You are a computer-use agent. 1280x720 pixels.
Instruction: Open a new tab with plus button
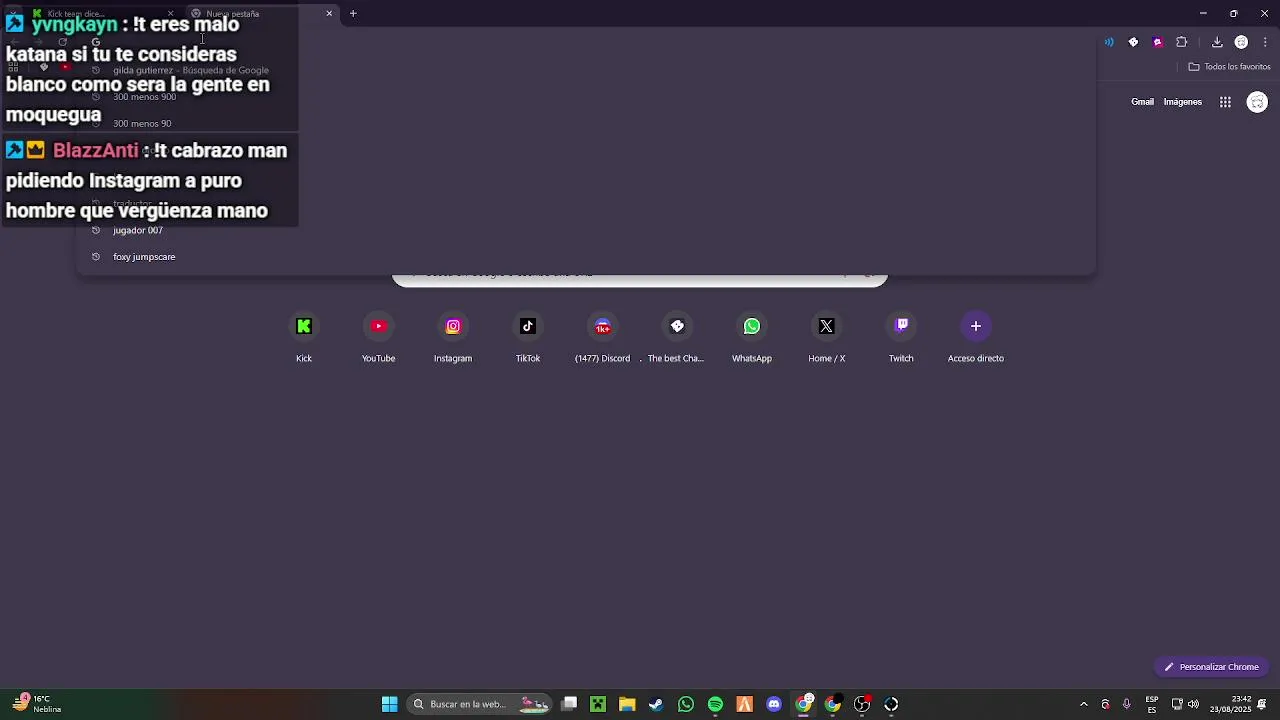point(353,14)
